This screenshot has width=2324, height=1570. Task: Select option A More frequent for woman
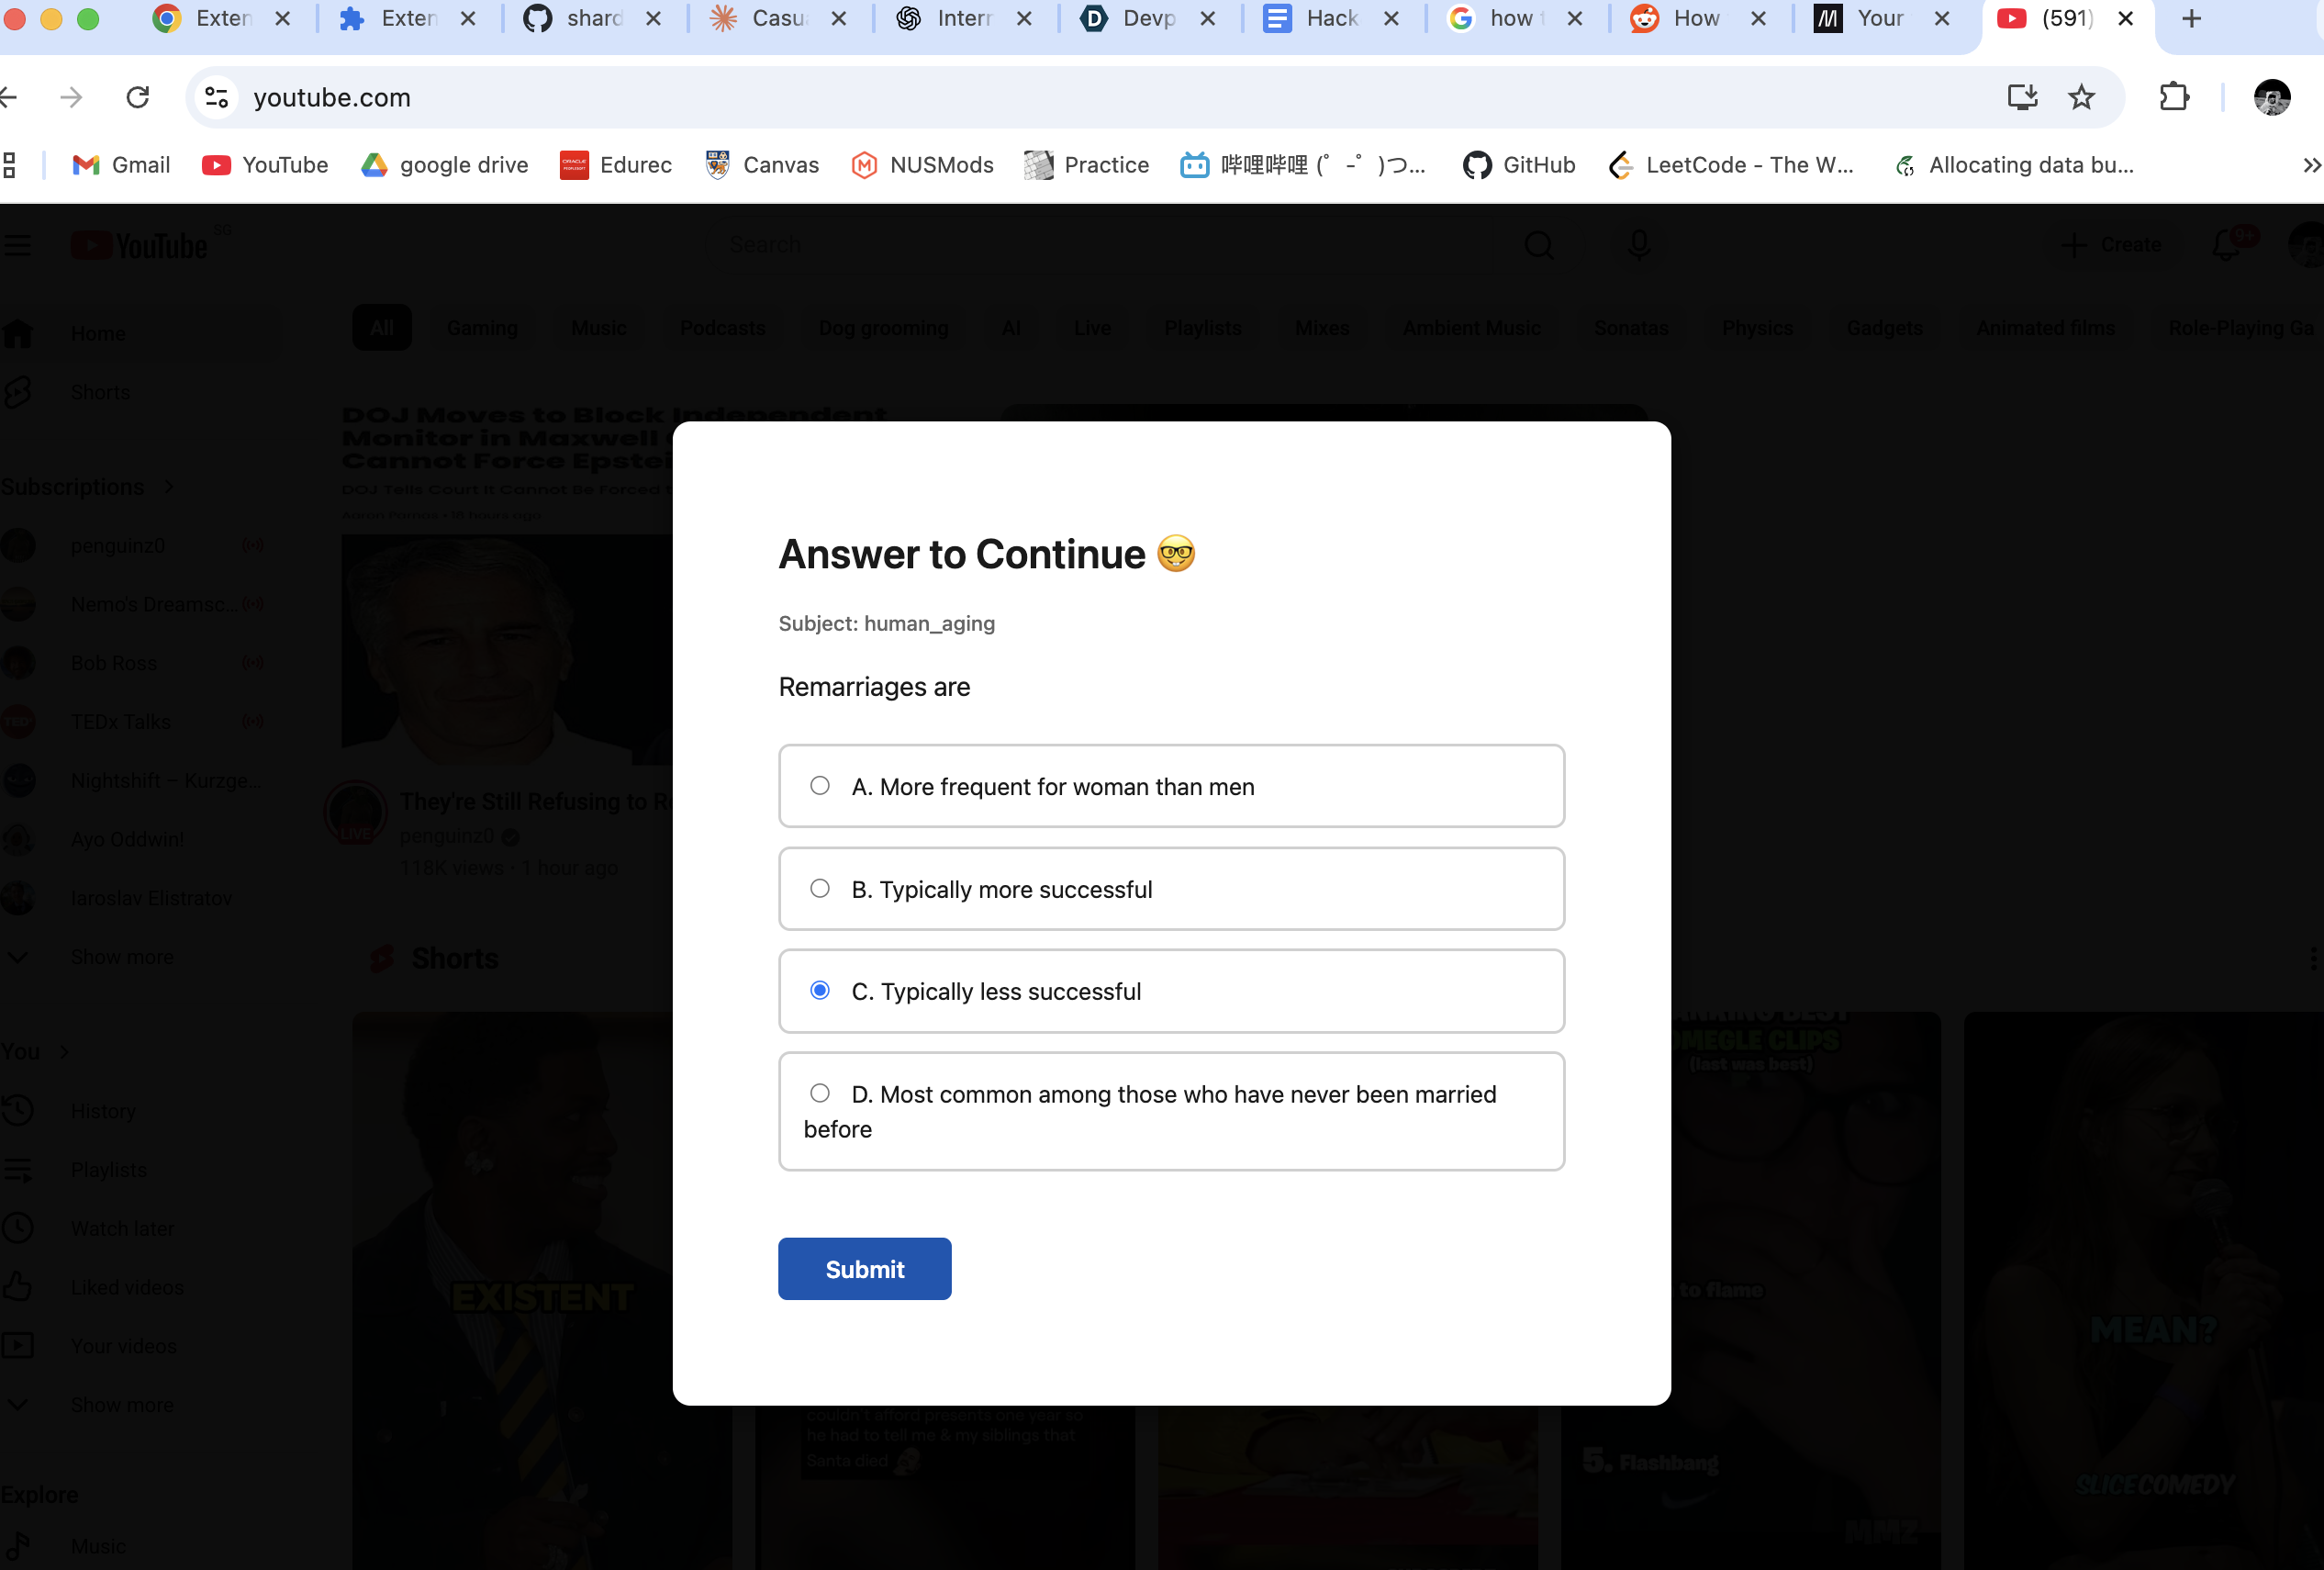(820, 786)
